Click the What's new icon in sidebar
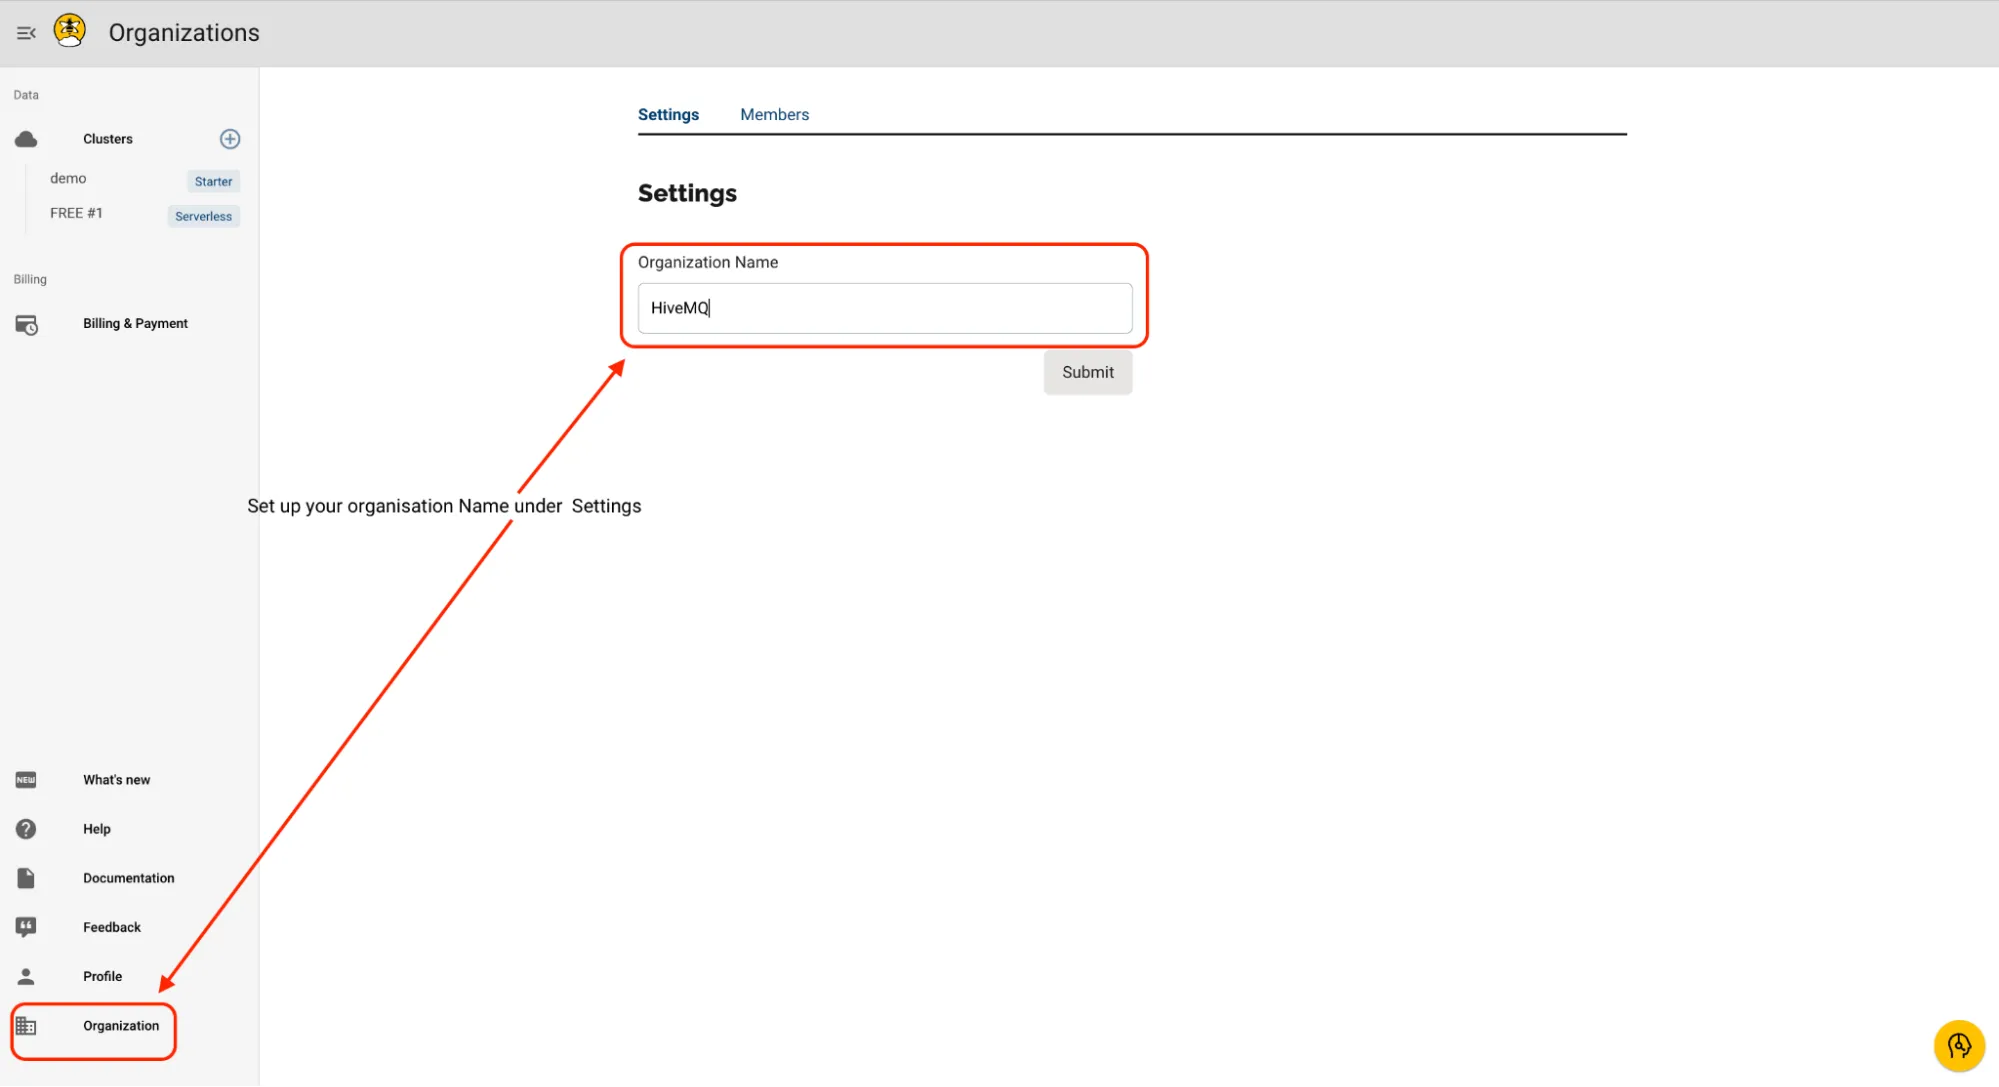Screen dimensions: 1999x1087 (25, 779)
